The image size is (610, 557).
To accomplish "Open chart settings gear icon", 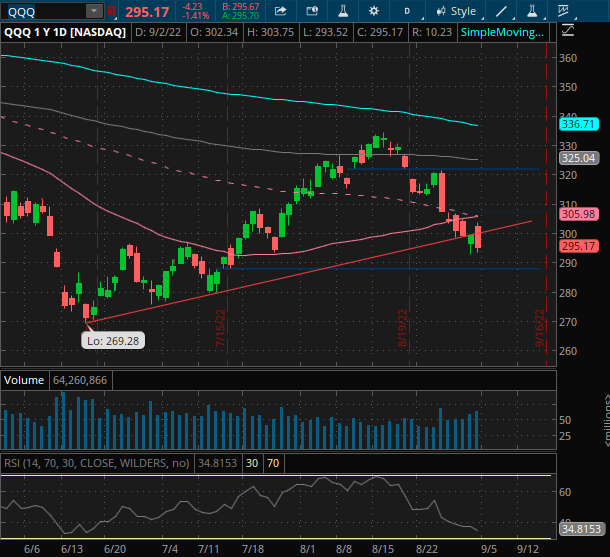I will pyautogui.click(x=374, y=11).
